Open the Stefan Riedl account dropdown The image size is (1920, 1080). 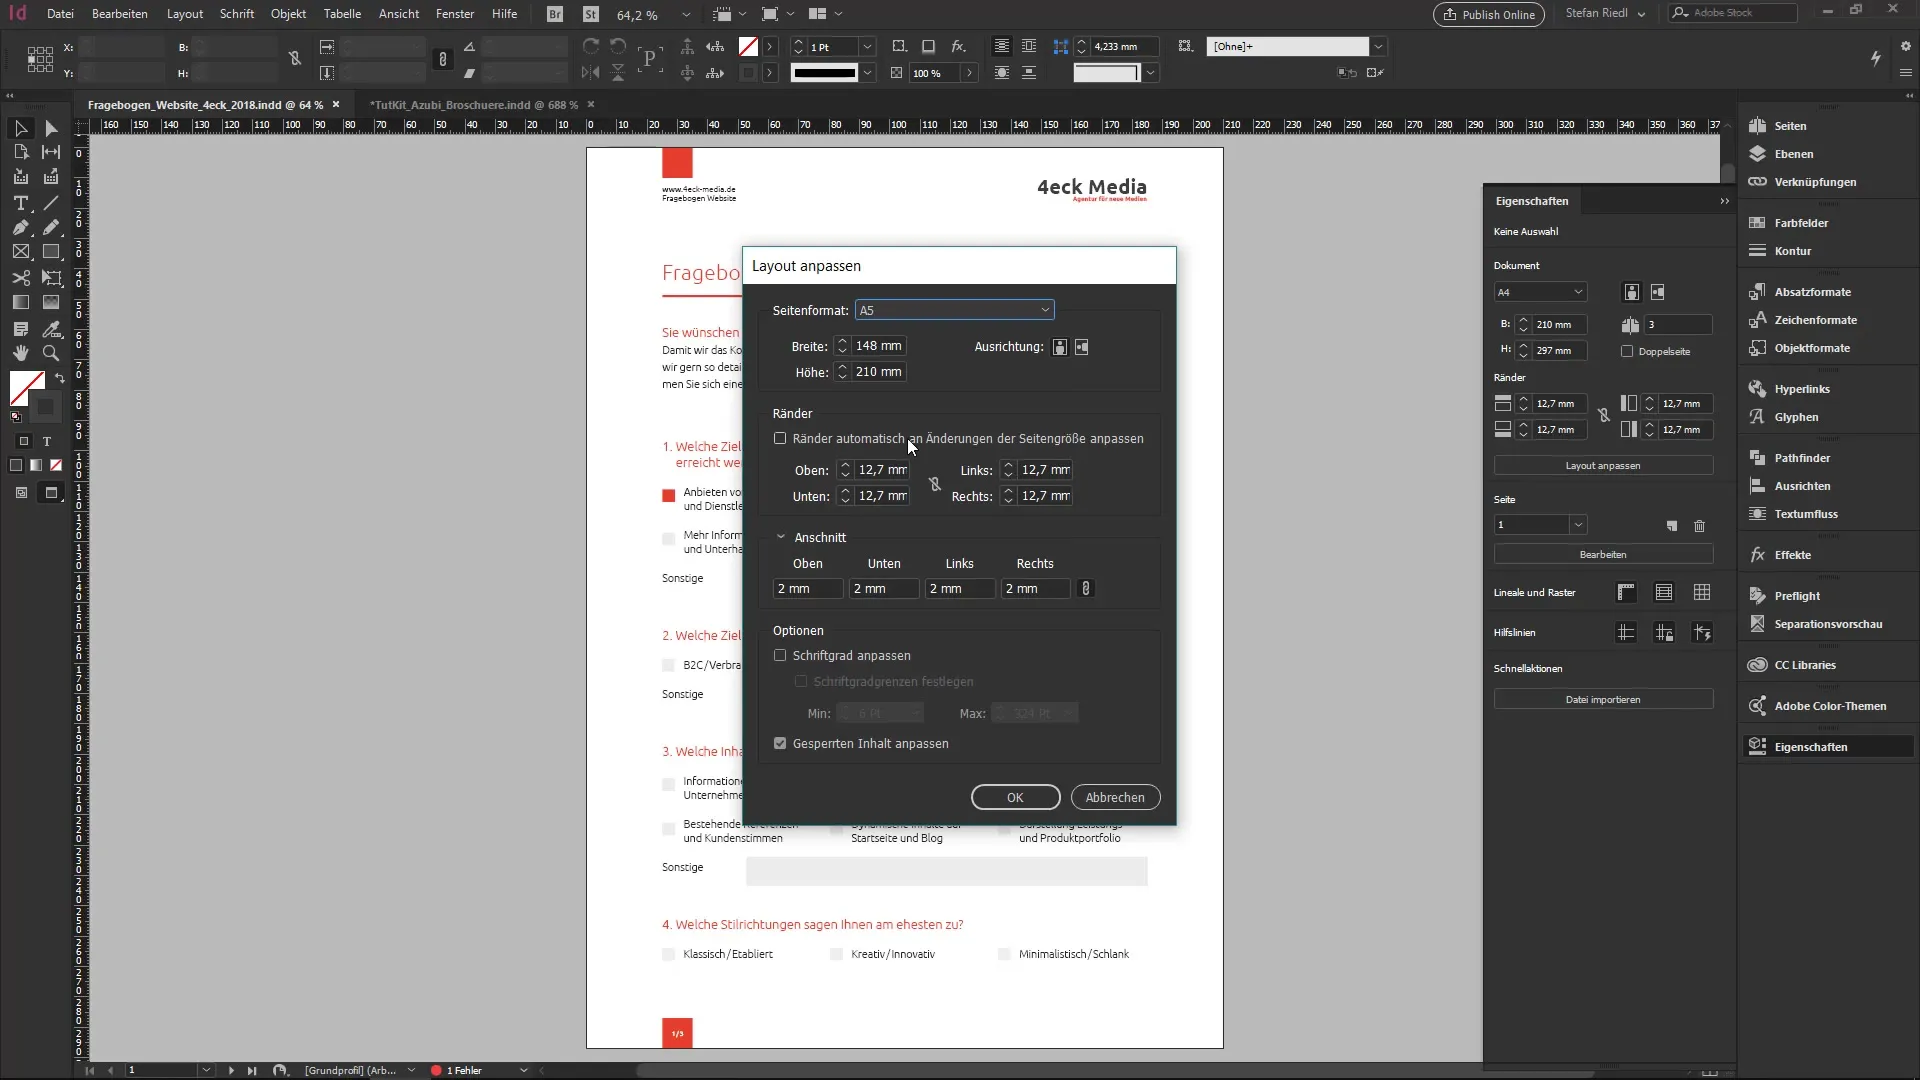point(1606,14)
